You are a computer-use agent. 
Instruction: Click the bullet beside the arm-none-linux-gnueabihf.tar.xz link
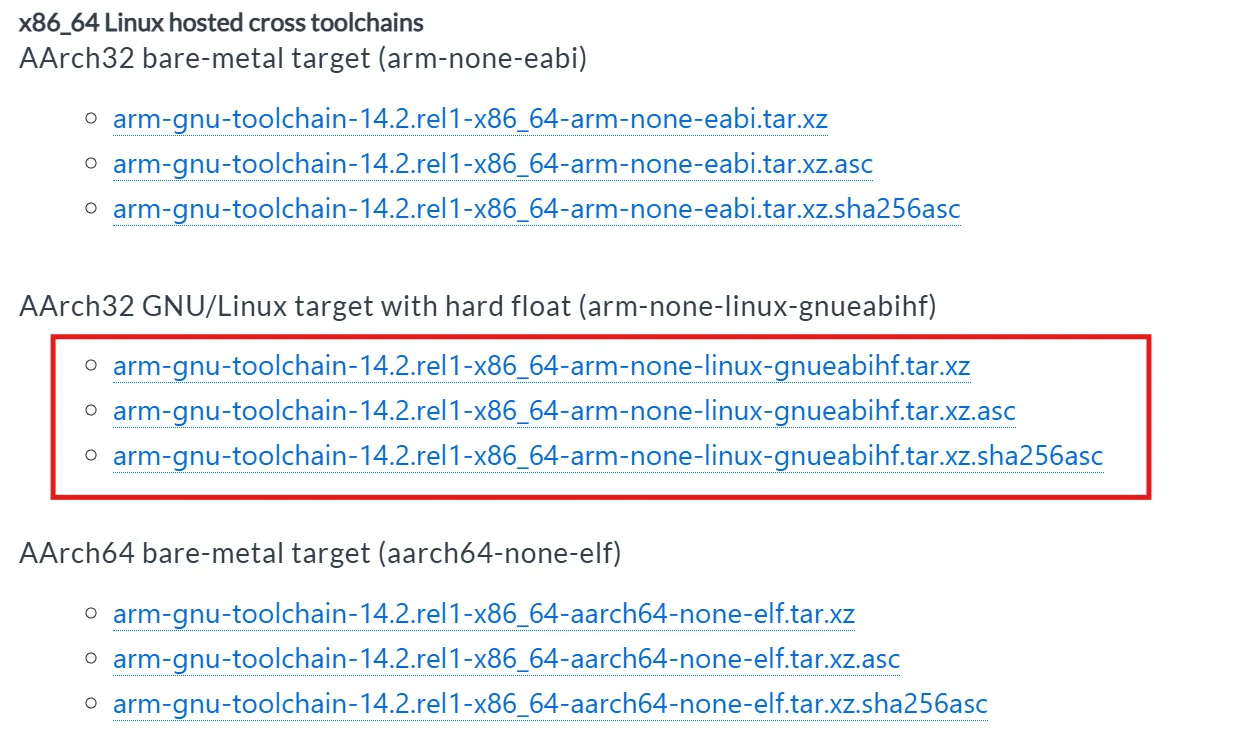[91, 366]
